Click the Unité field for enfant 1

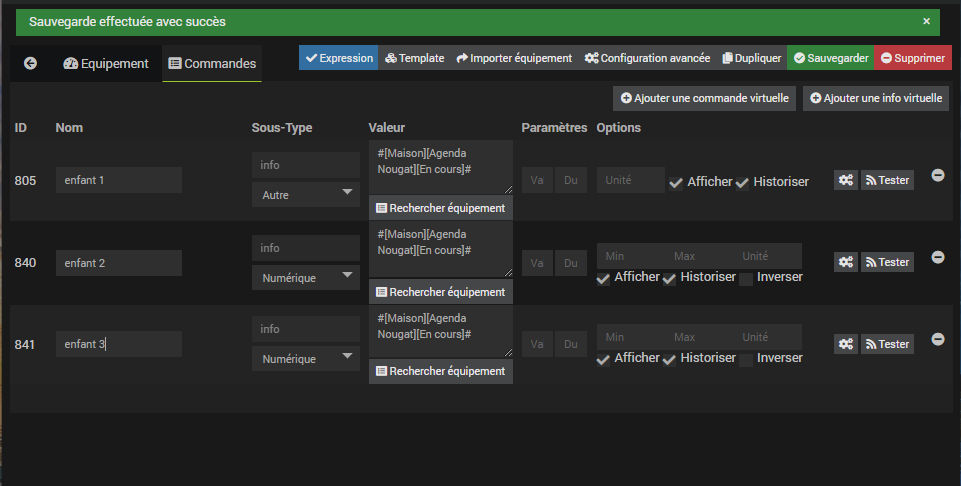click(x=631, y=180)
